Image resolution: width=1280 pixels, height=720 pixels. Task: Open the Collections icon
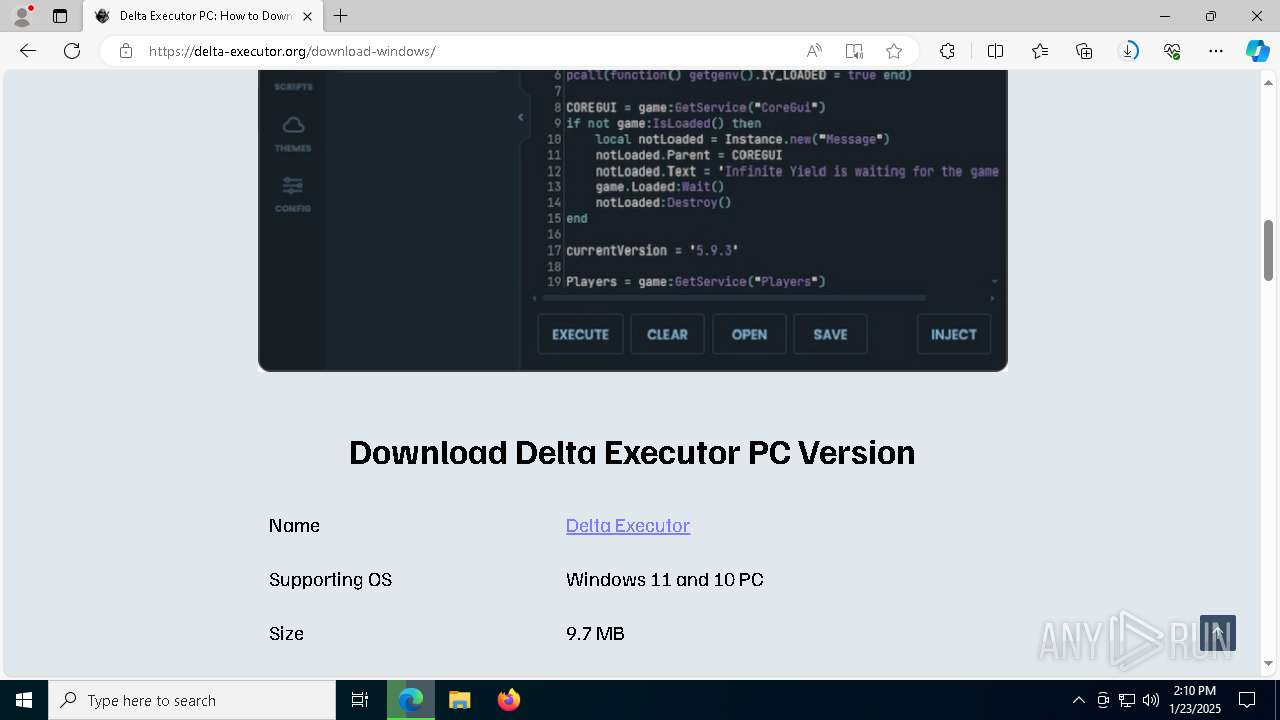click(1084, 51)
